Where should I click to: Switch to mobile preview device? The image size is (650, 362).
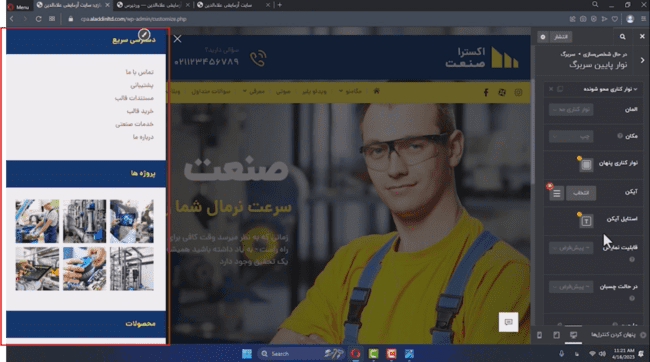[539, 335]
